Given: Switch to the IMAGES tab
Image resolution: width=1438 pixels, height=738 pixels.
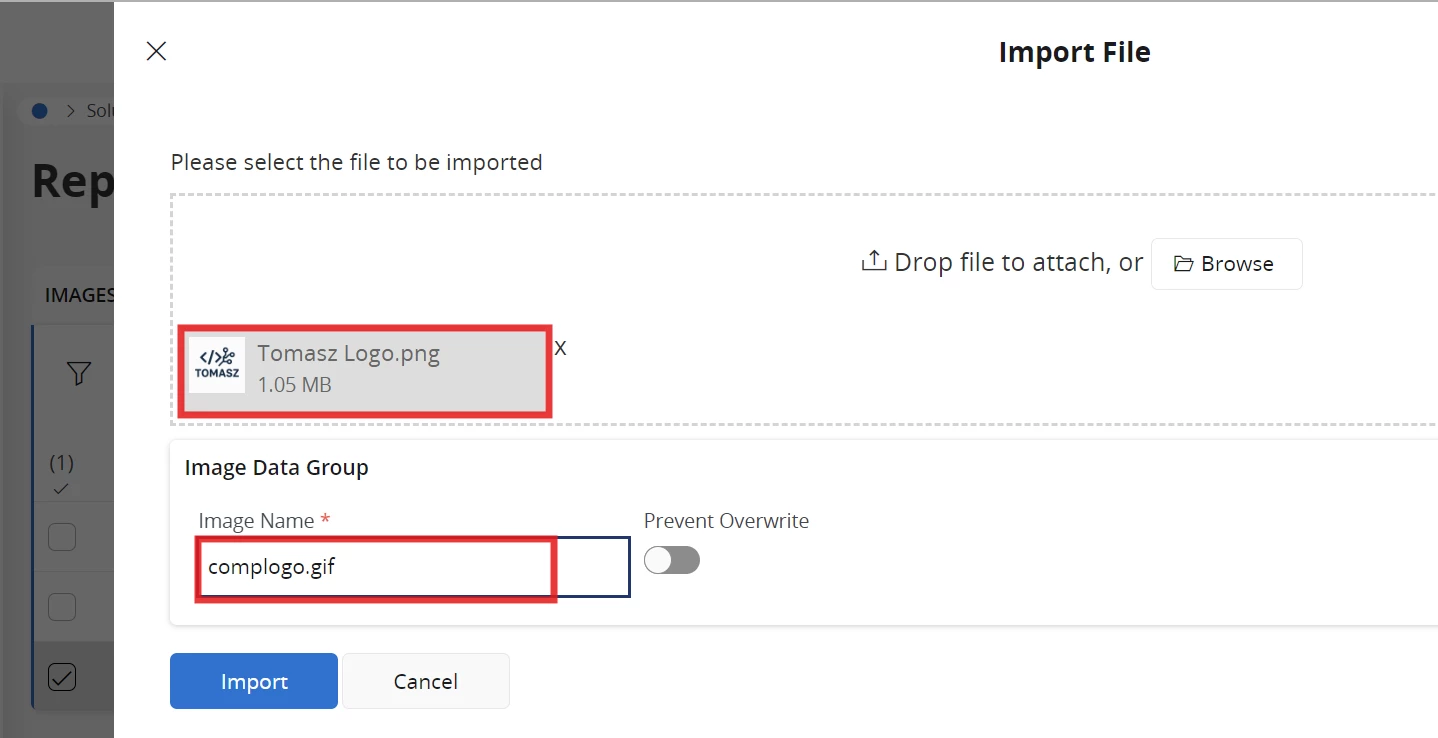Looking at the screenshot, I should coord(80,295).
